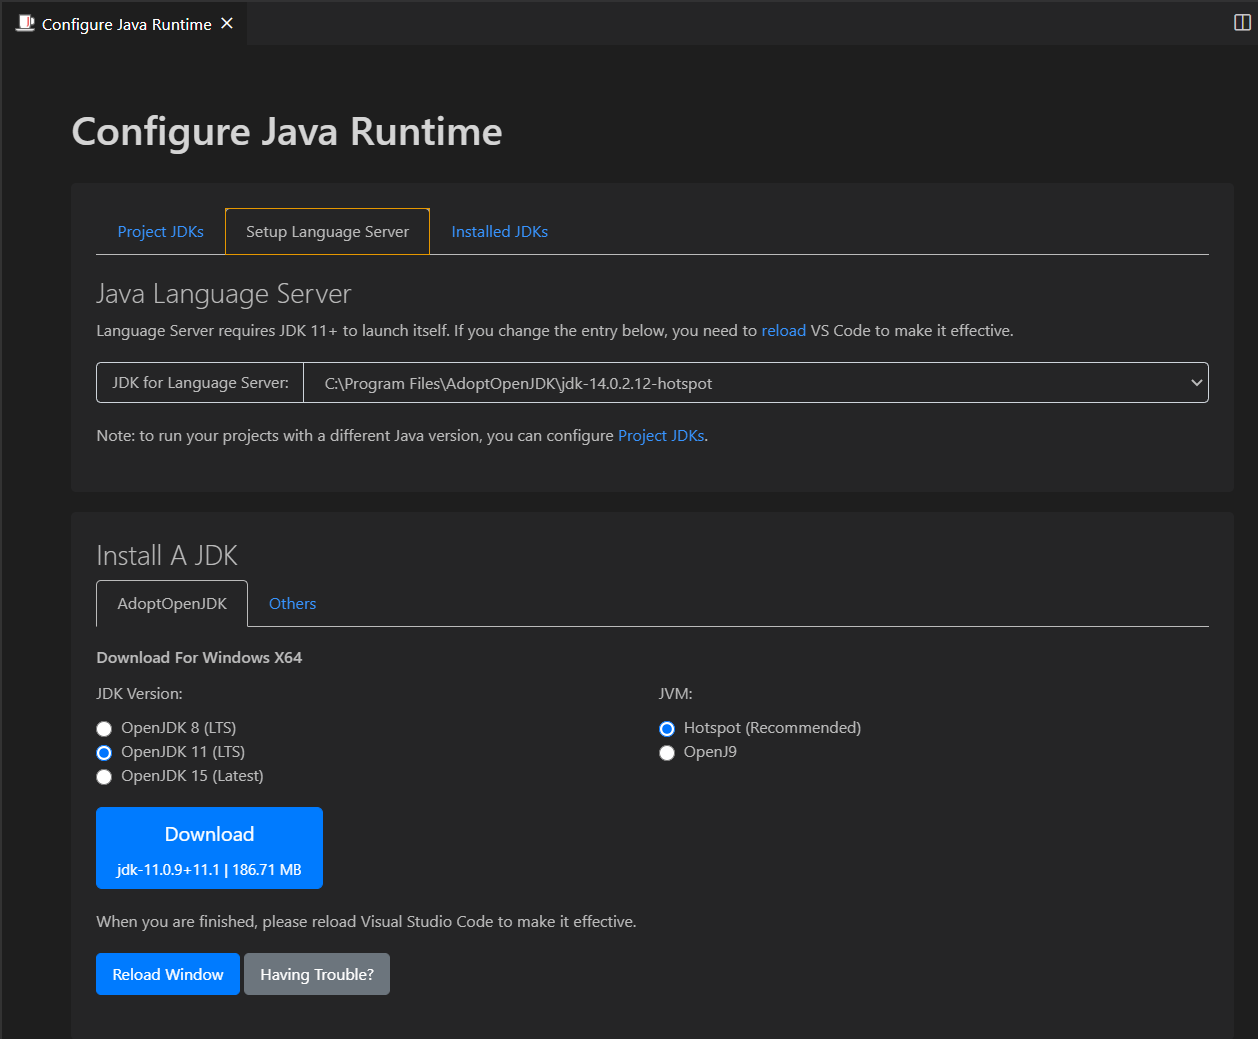Click the split editor layout icon
Screen dimensions: 1258x1039
tap(1242, 23)
